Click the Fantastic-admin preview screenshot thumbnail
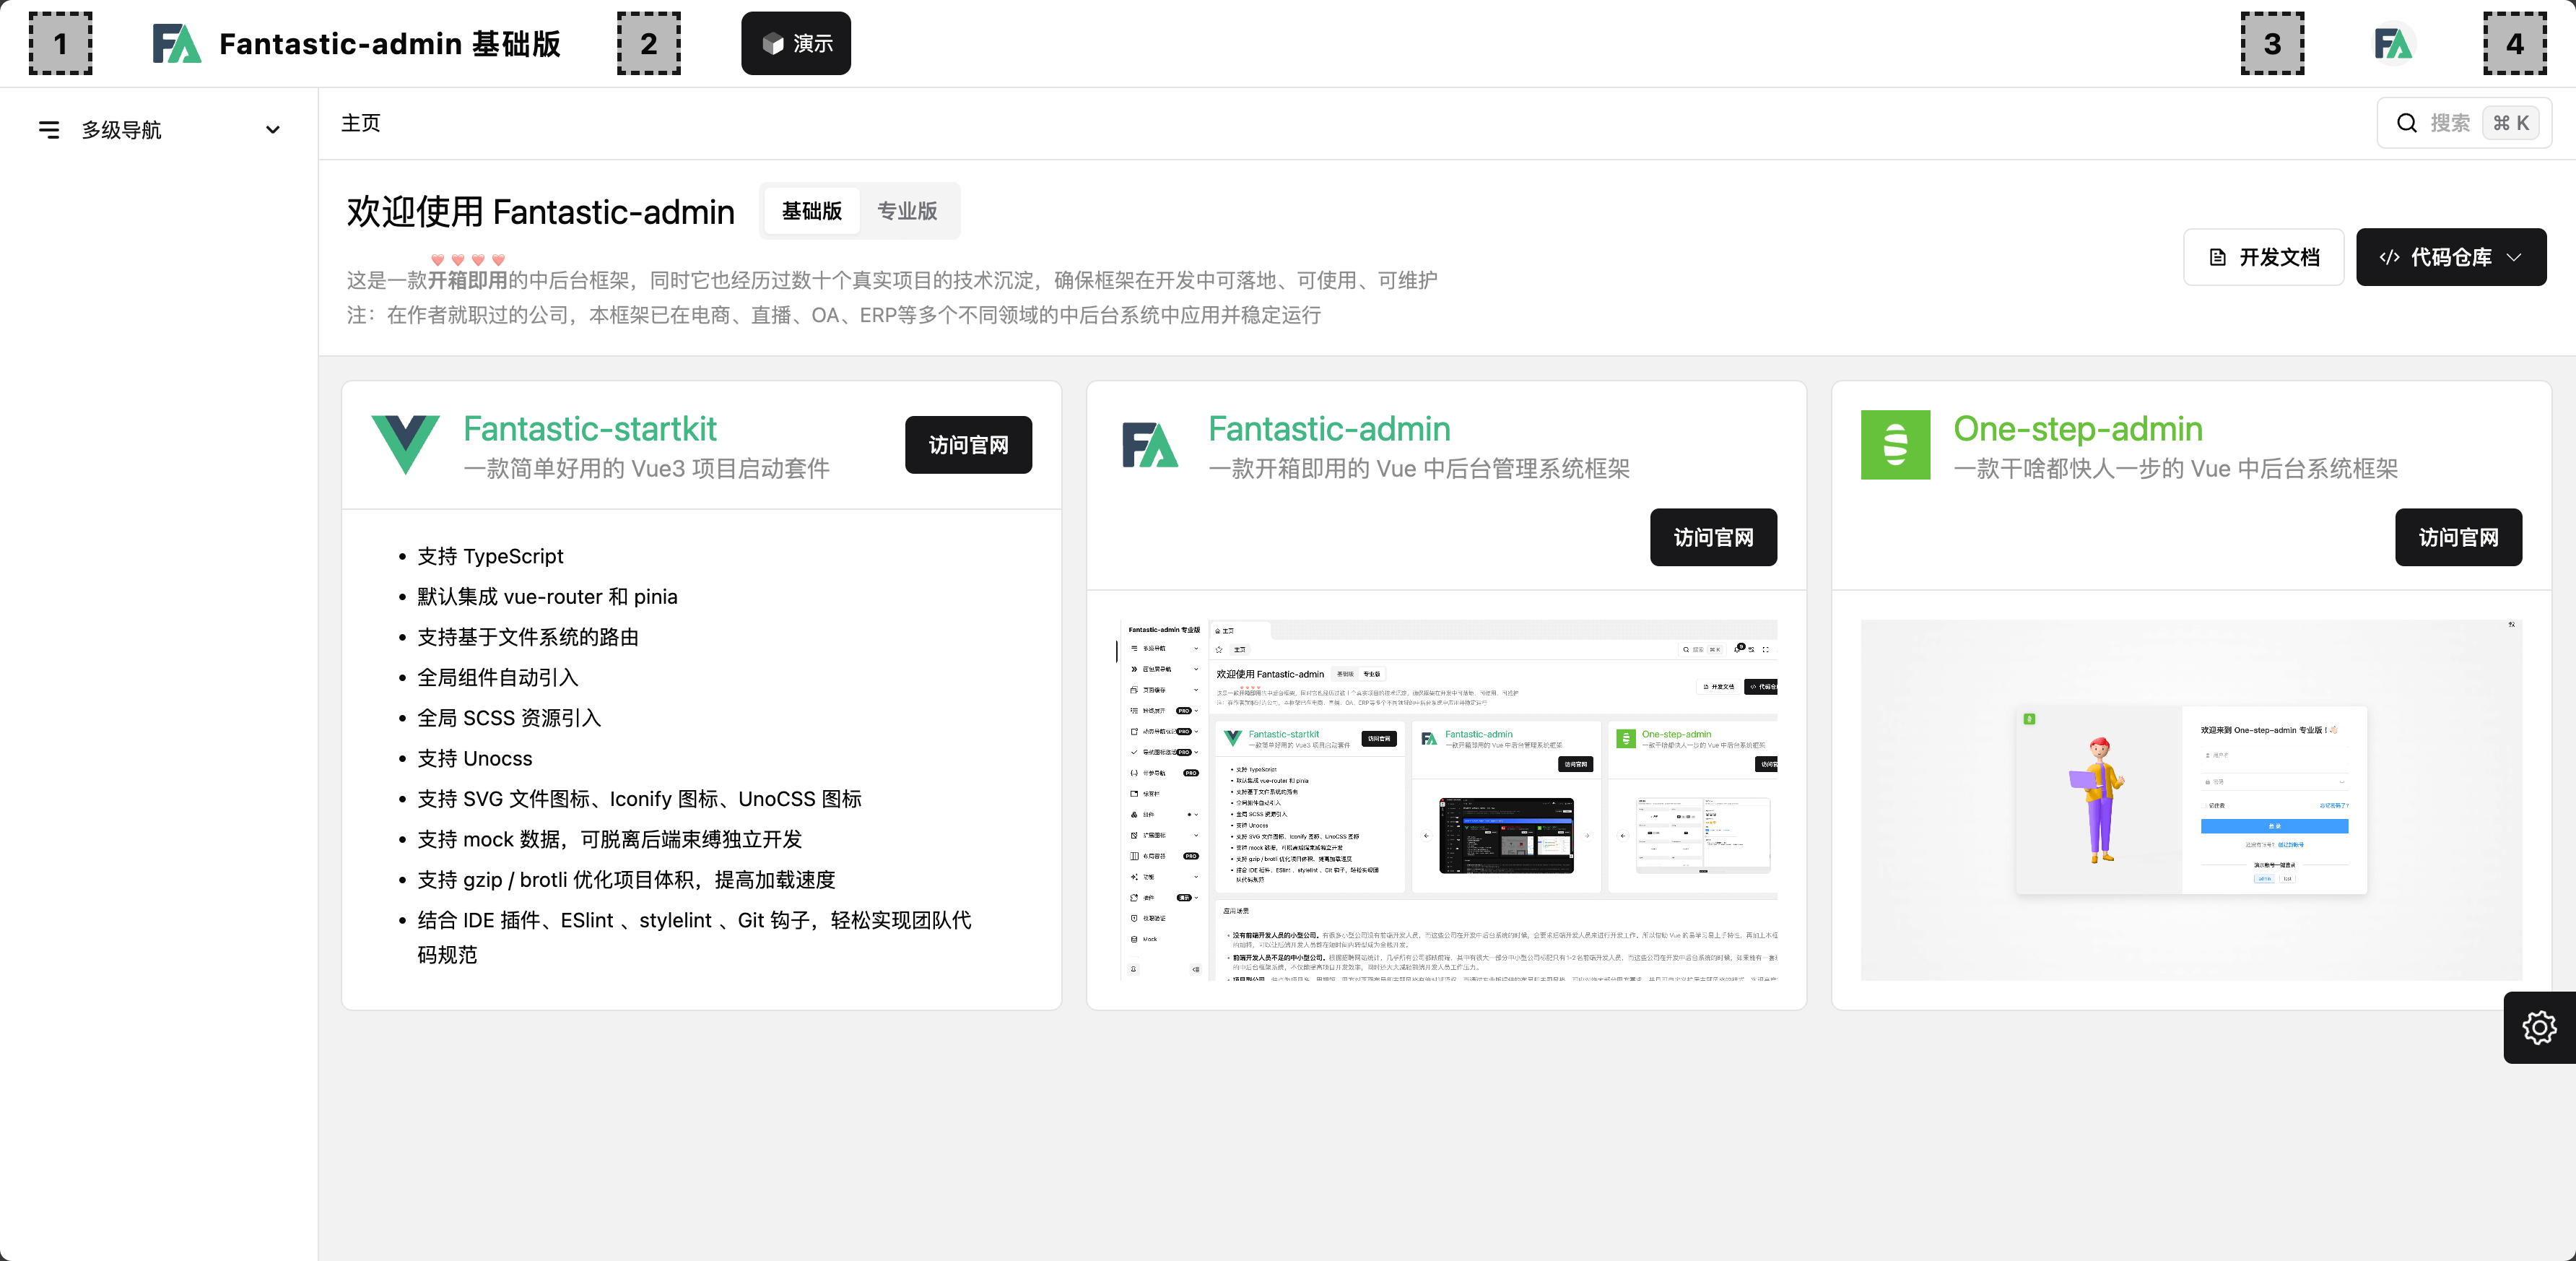This screenshot has height=1261, width=2576. [1447, 800]
